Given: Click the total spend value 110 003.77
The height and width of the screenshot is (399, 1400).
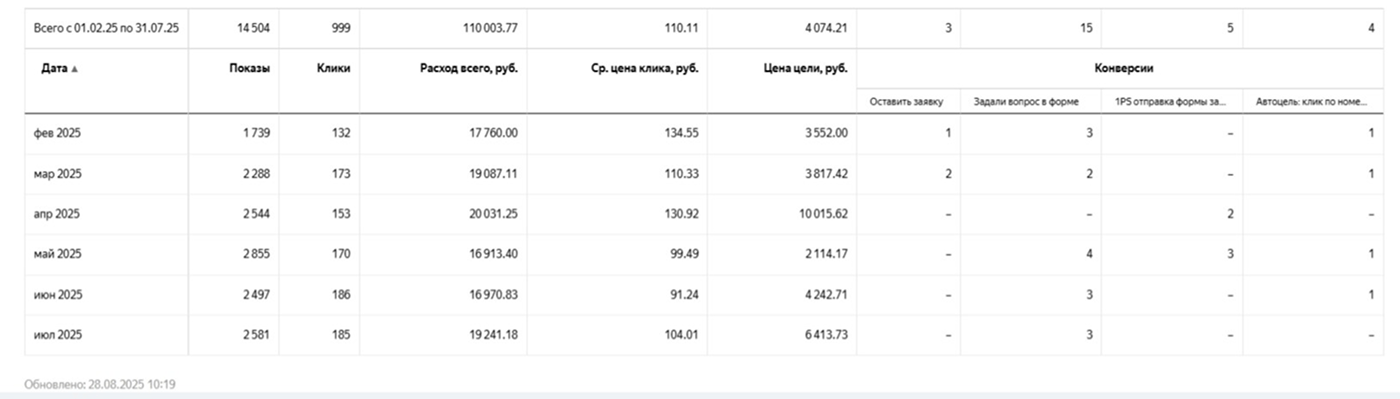Looking at the screenshot, I should pyautogui.click(x=489, y=28).
